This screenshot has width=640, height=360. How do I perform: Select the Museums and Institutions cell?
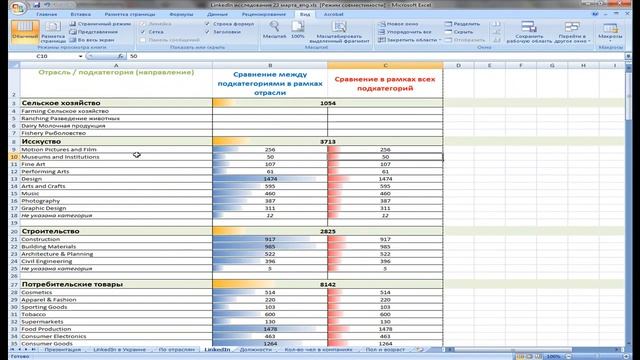pyautogui.click(x=116, y=157)
